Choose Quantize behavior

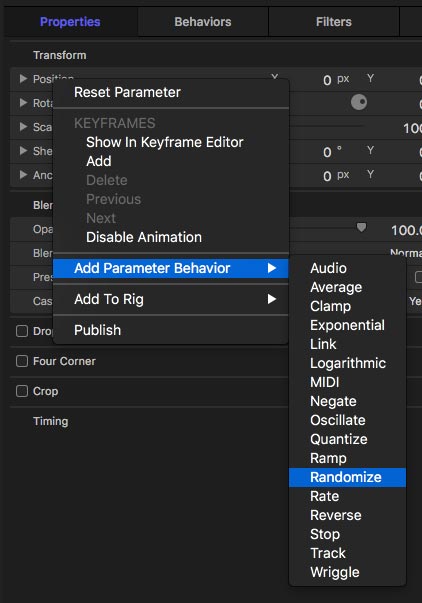pos(347,439)
